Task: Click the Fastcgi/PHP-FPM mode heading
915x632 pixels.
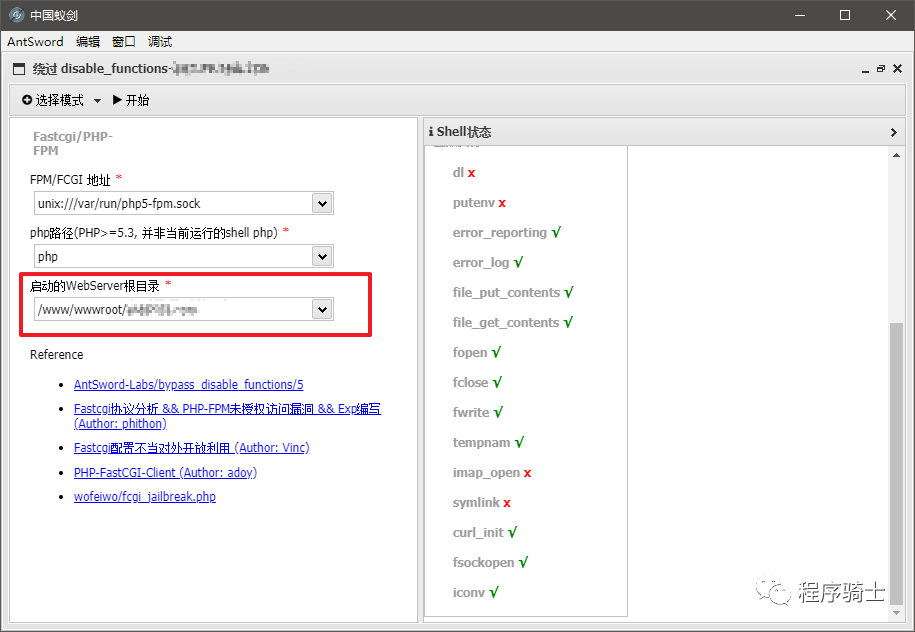Action: (73, 144)
